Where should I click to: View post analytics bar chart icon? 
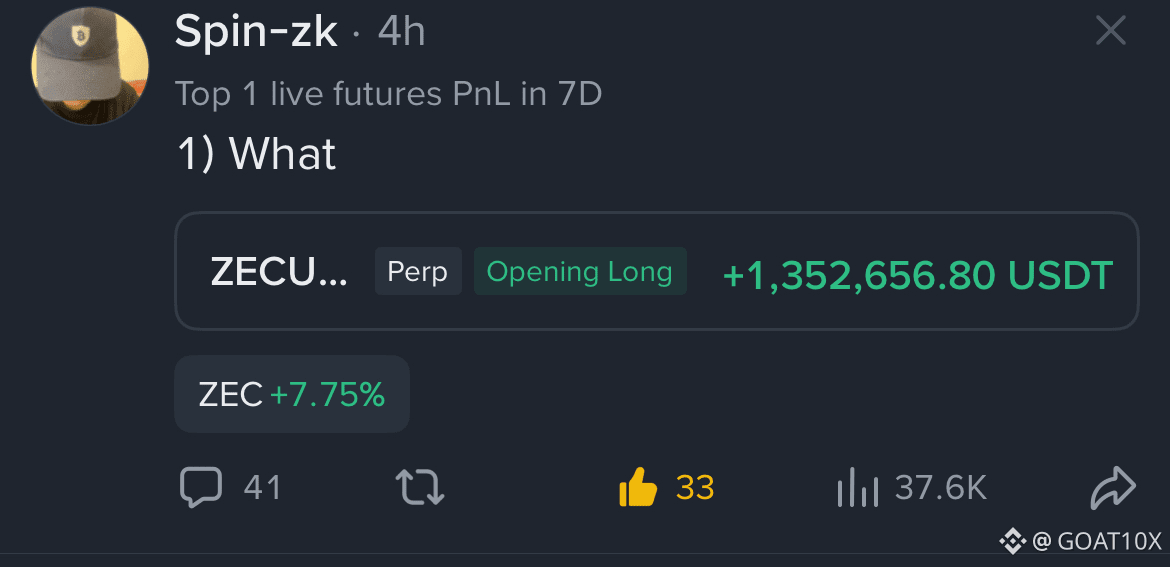tap(857, 488)
